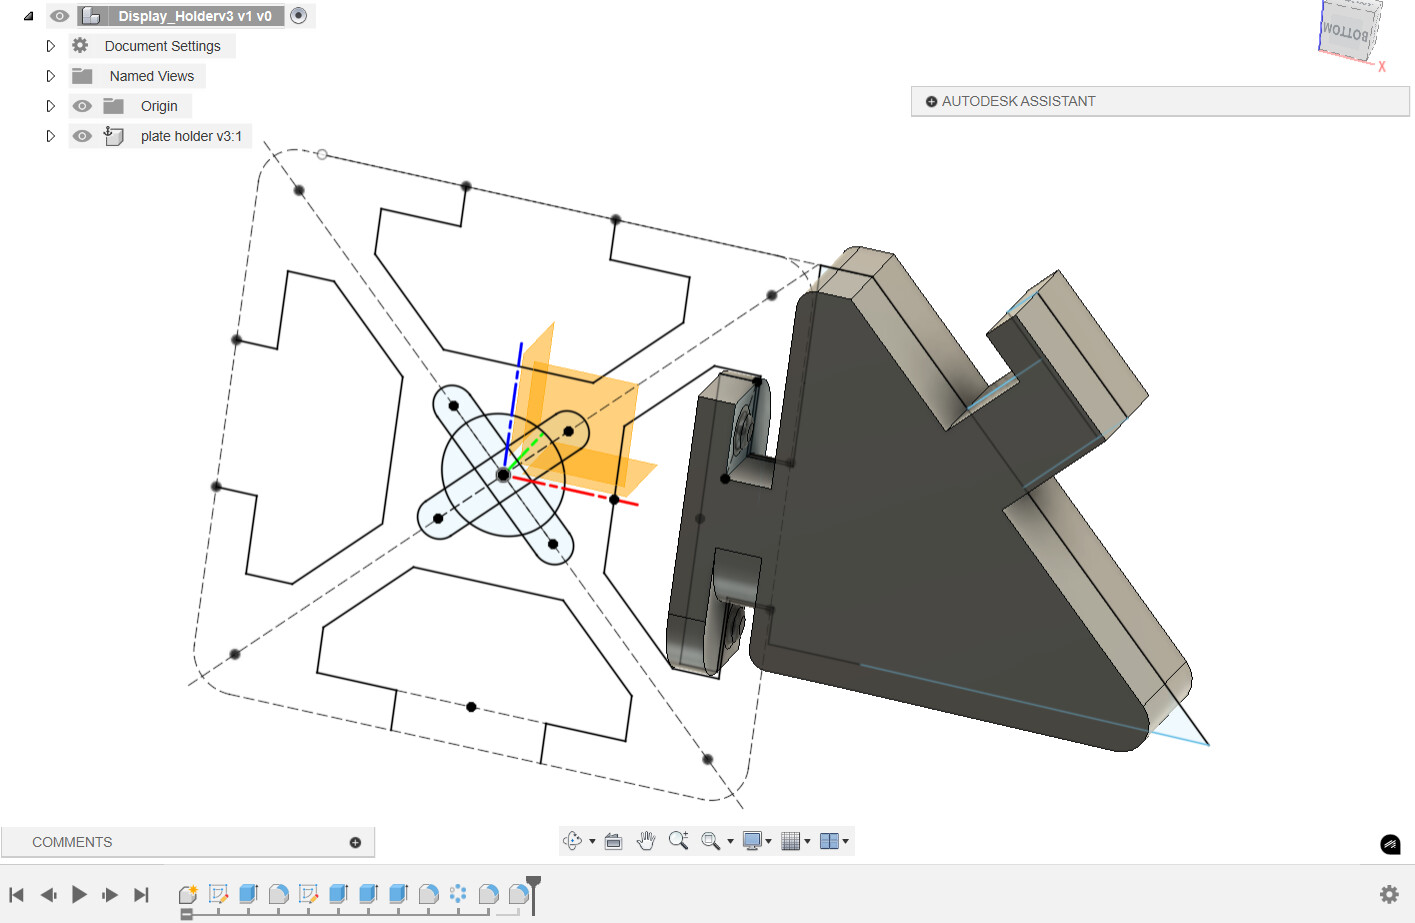Select the New Component feature in timeline
The image size is (1415, 923).
click(188, 894)
